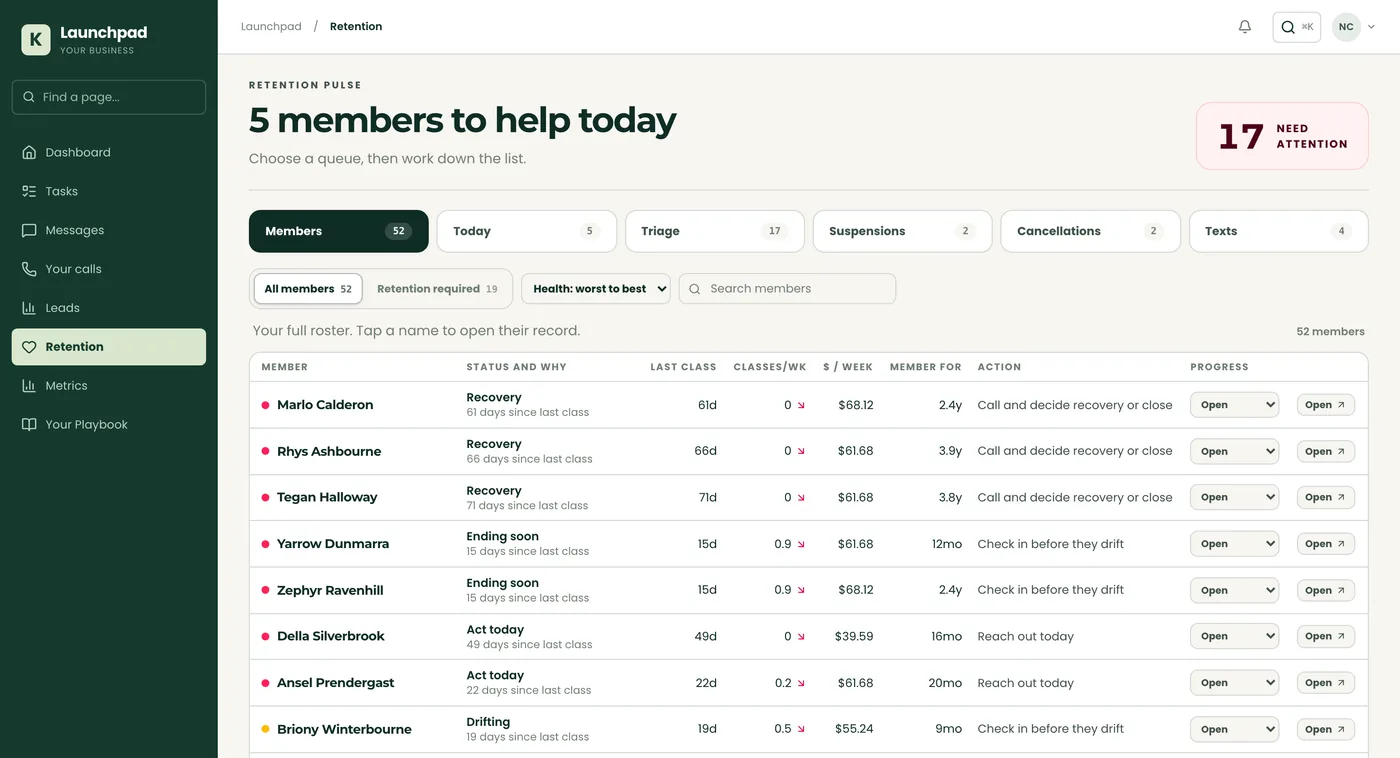Expand progress dropdown for Della Silverbrook
This screenshot has height=758, width=1400.
[x=1234, y=636]
